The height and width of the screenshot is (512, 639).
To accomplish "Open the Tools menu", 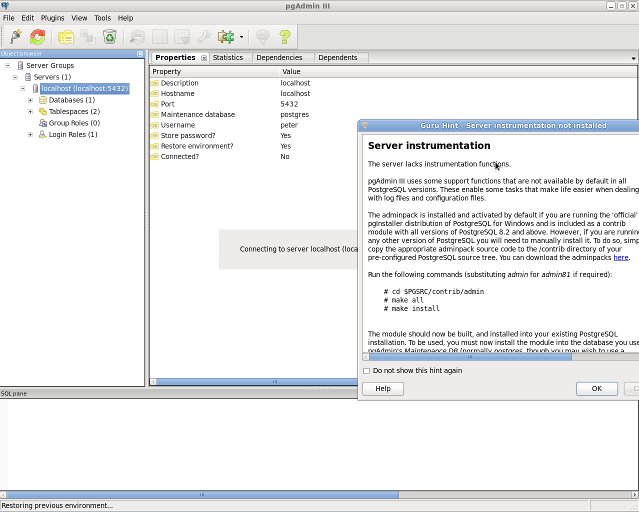I will pyautogui.click(x=102, y=18).
